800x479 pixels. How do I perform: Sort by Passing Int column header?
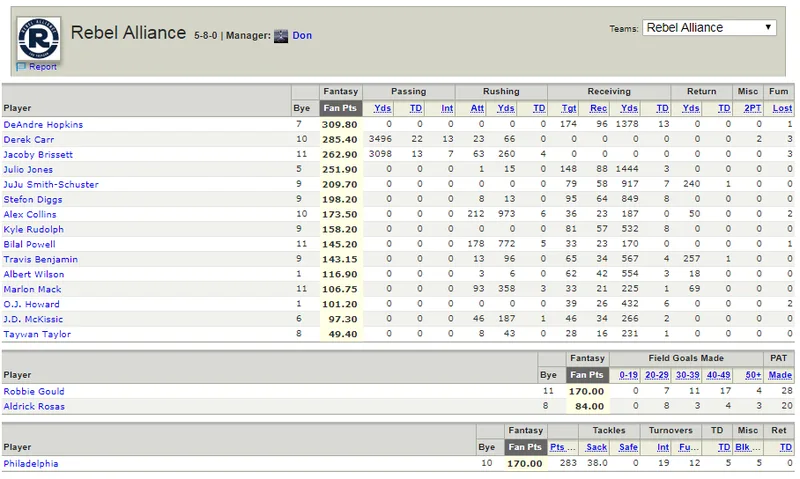(x=447, y=108)
